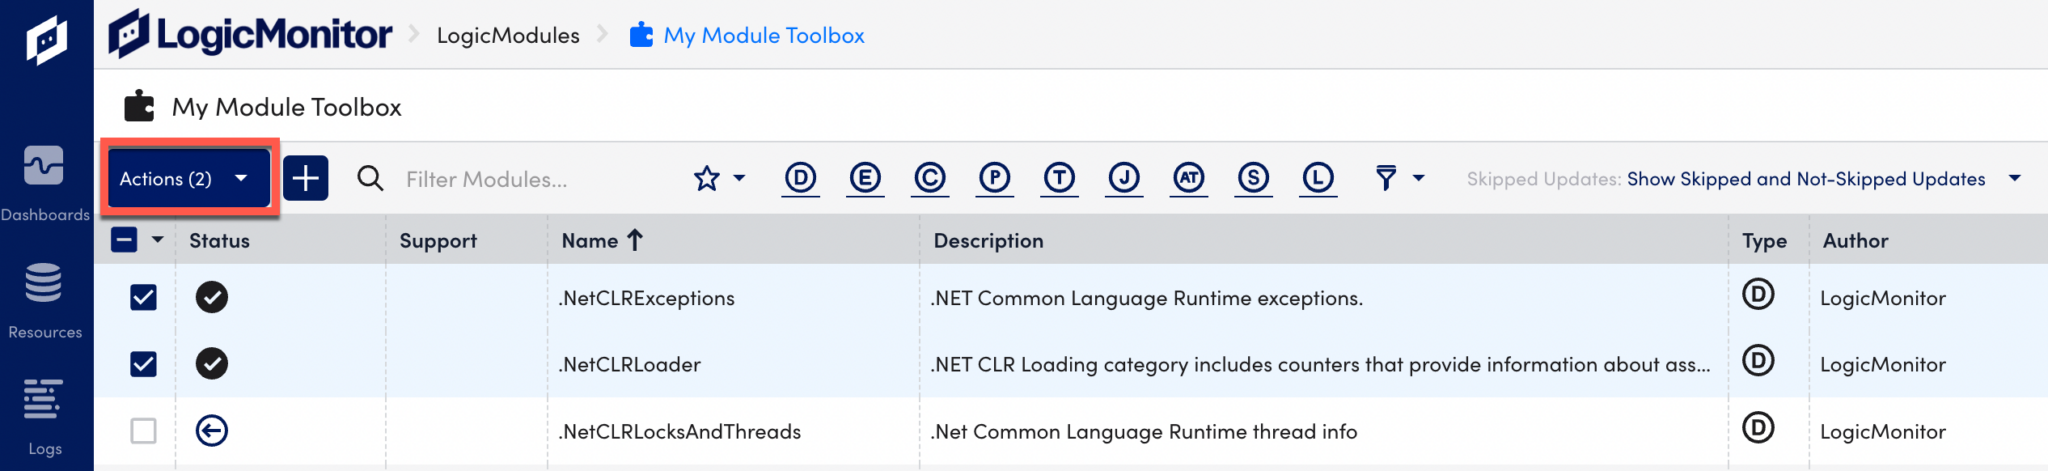Select the C module type filter
Screen dimensions: 2048x471
pos(930,178)
